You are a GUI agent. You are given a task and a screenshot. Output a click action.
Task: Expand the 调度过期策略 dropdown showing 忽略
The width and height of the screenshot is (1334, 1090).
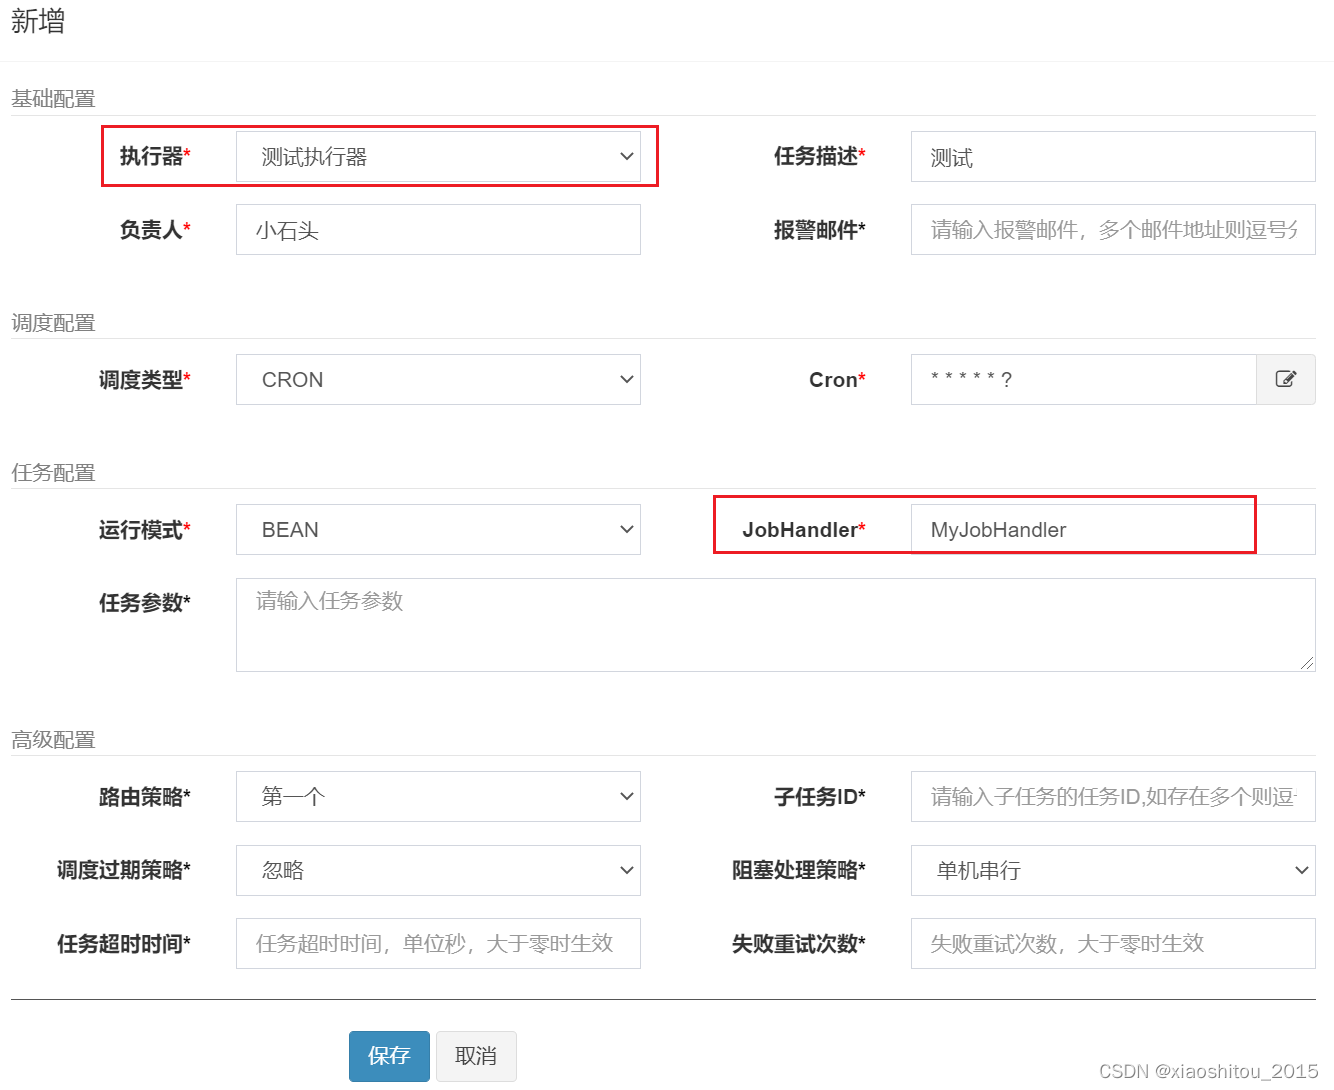click(x=438, y=870)
